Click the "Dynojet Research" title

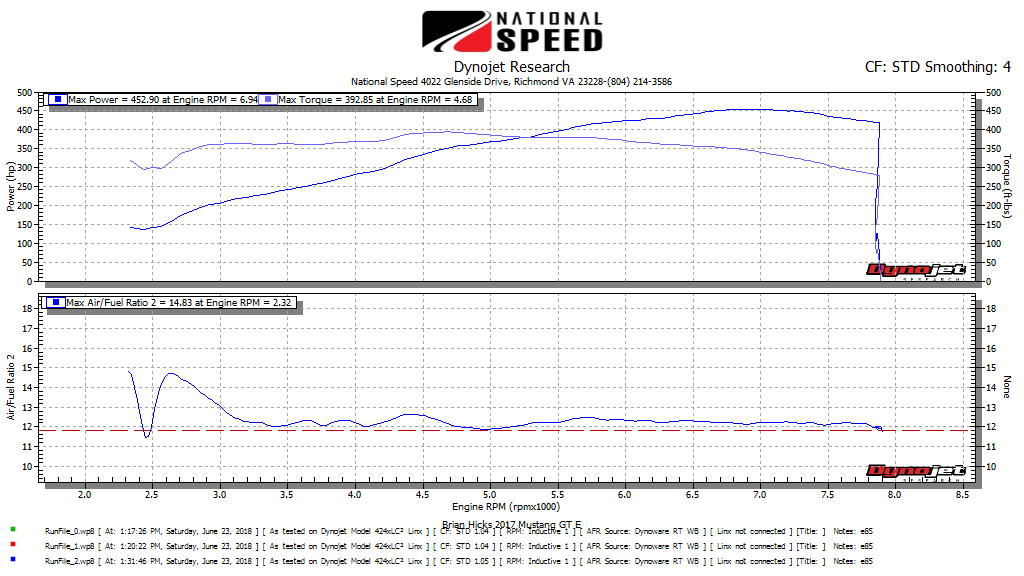coord(512,67)
